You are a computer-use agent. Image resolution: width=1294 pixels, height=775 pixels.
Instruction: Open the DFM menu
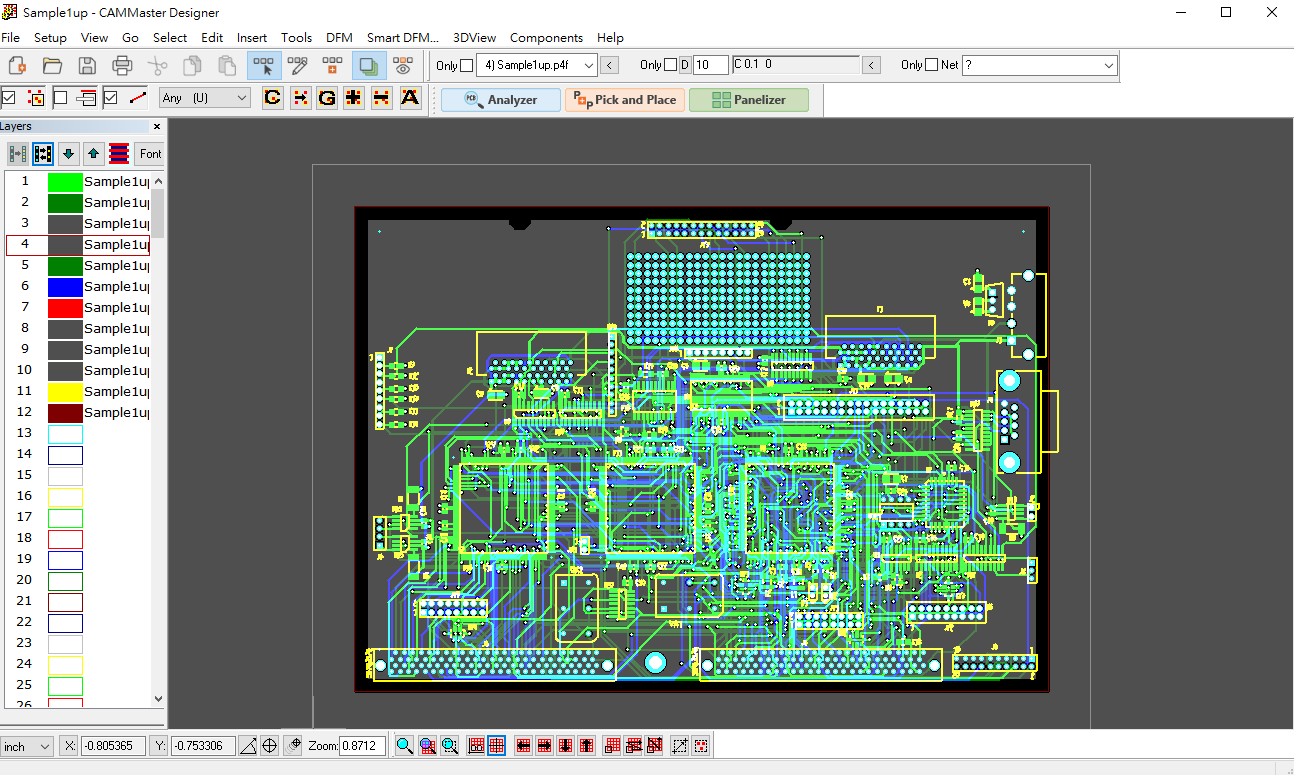point(339,38)
